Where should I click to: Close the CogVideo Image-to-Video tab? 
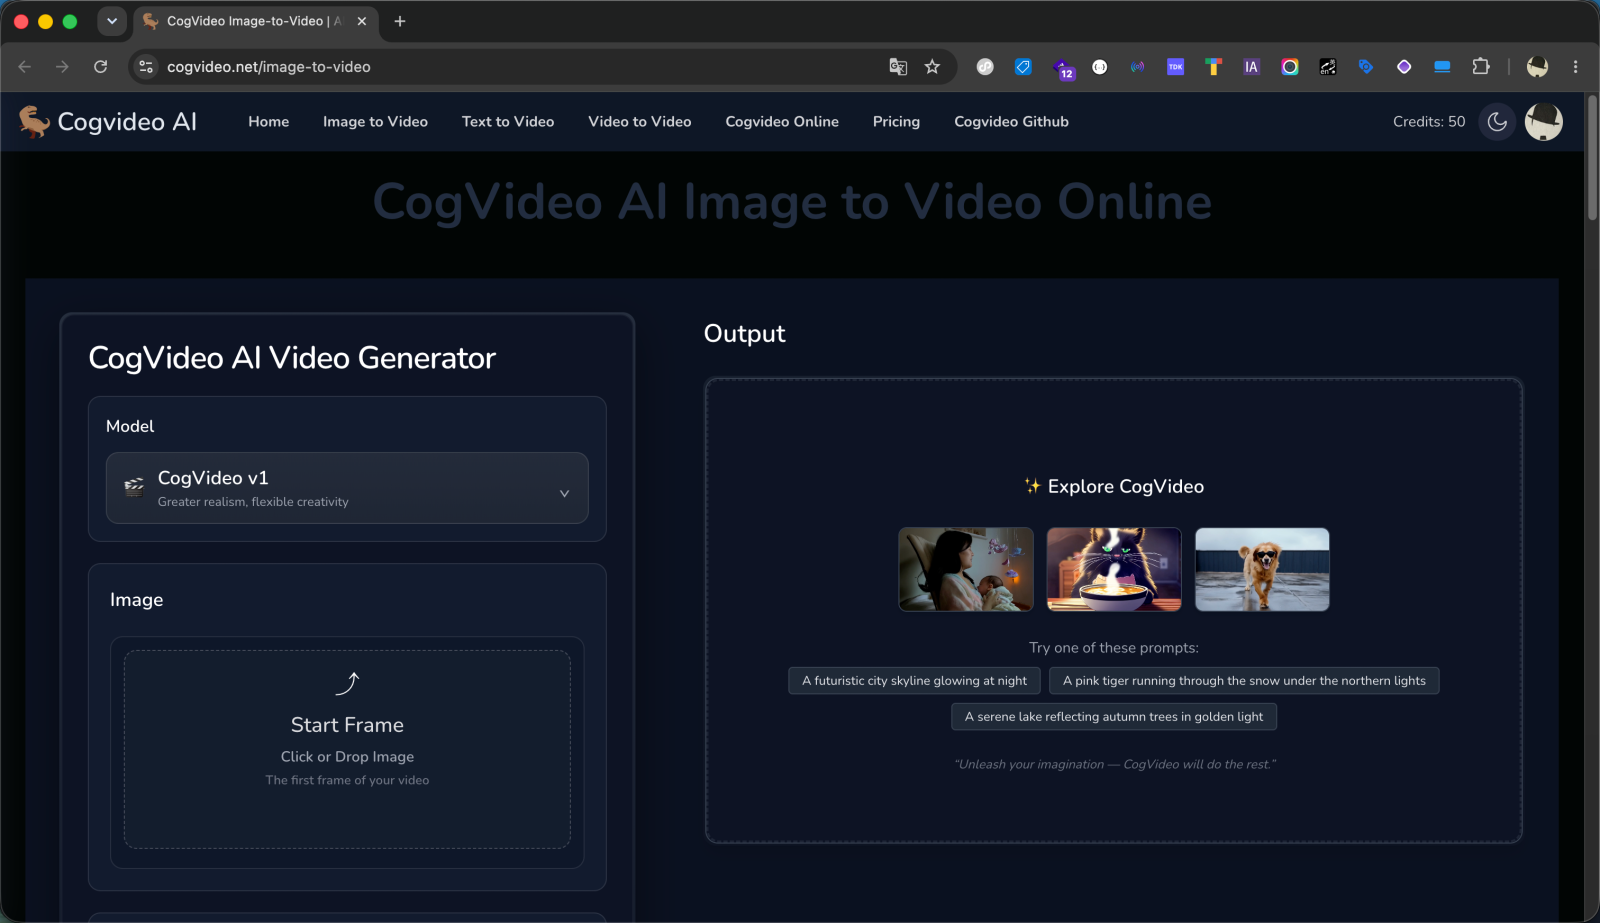362,21
